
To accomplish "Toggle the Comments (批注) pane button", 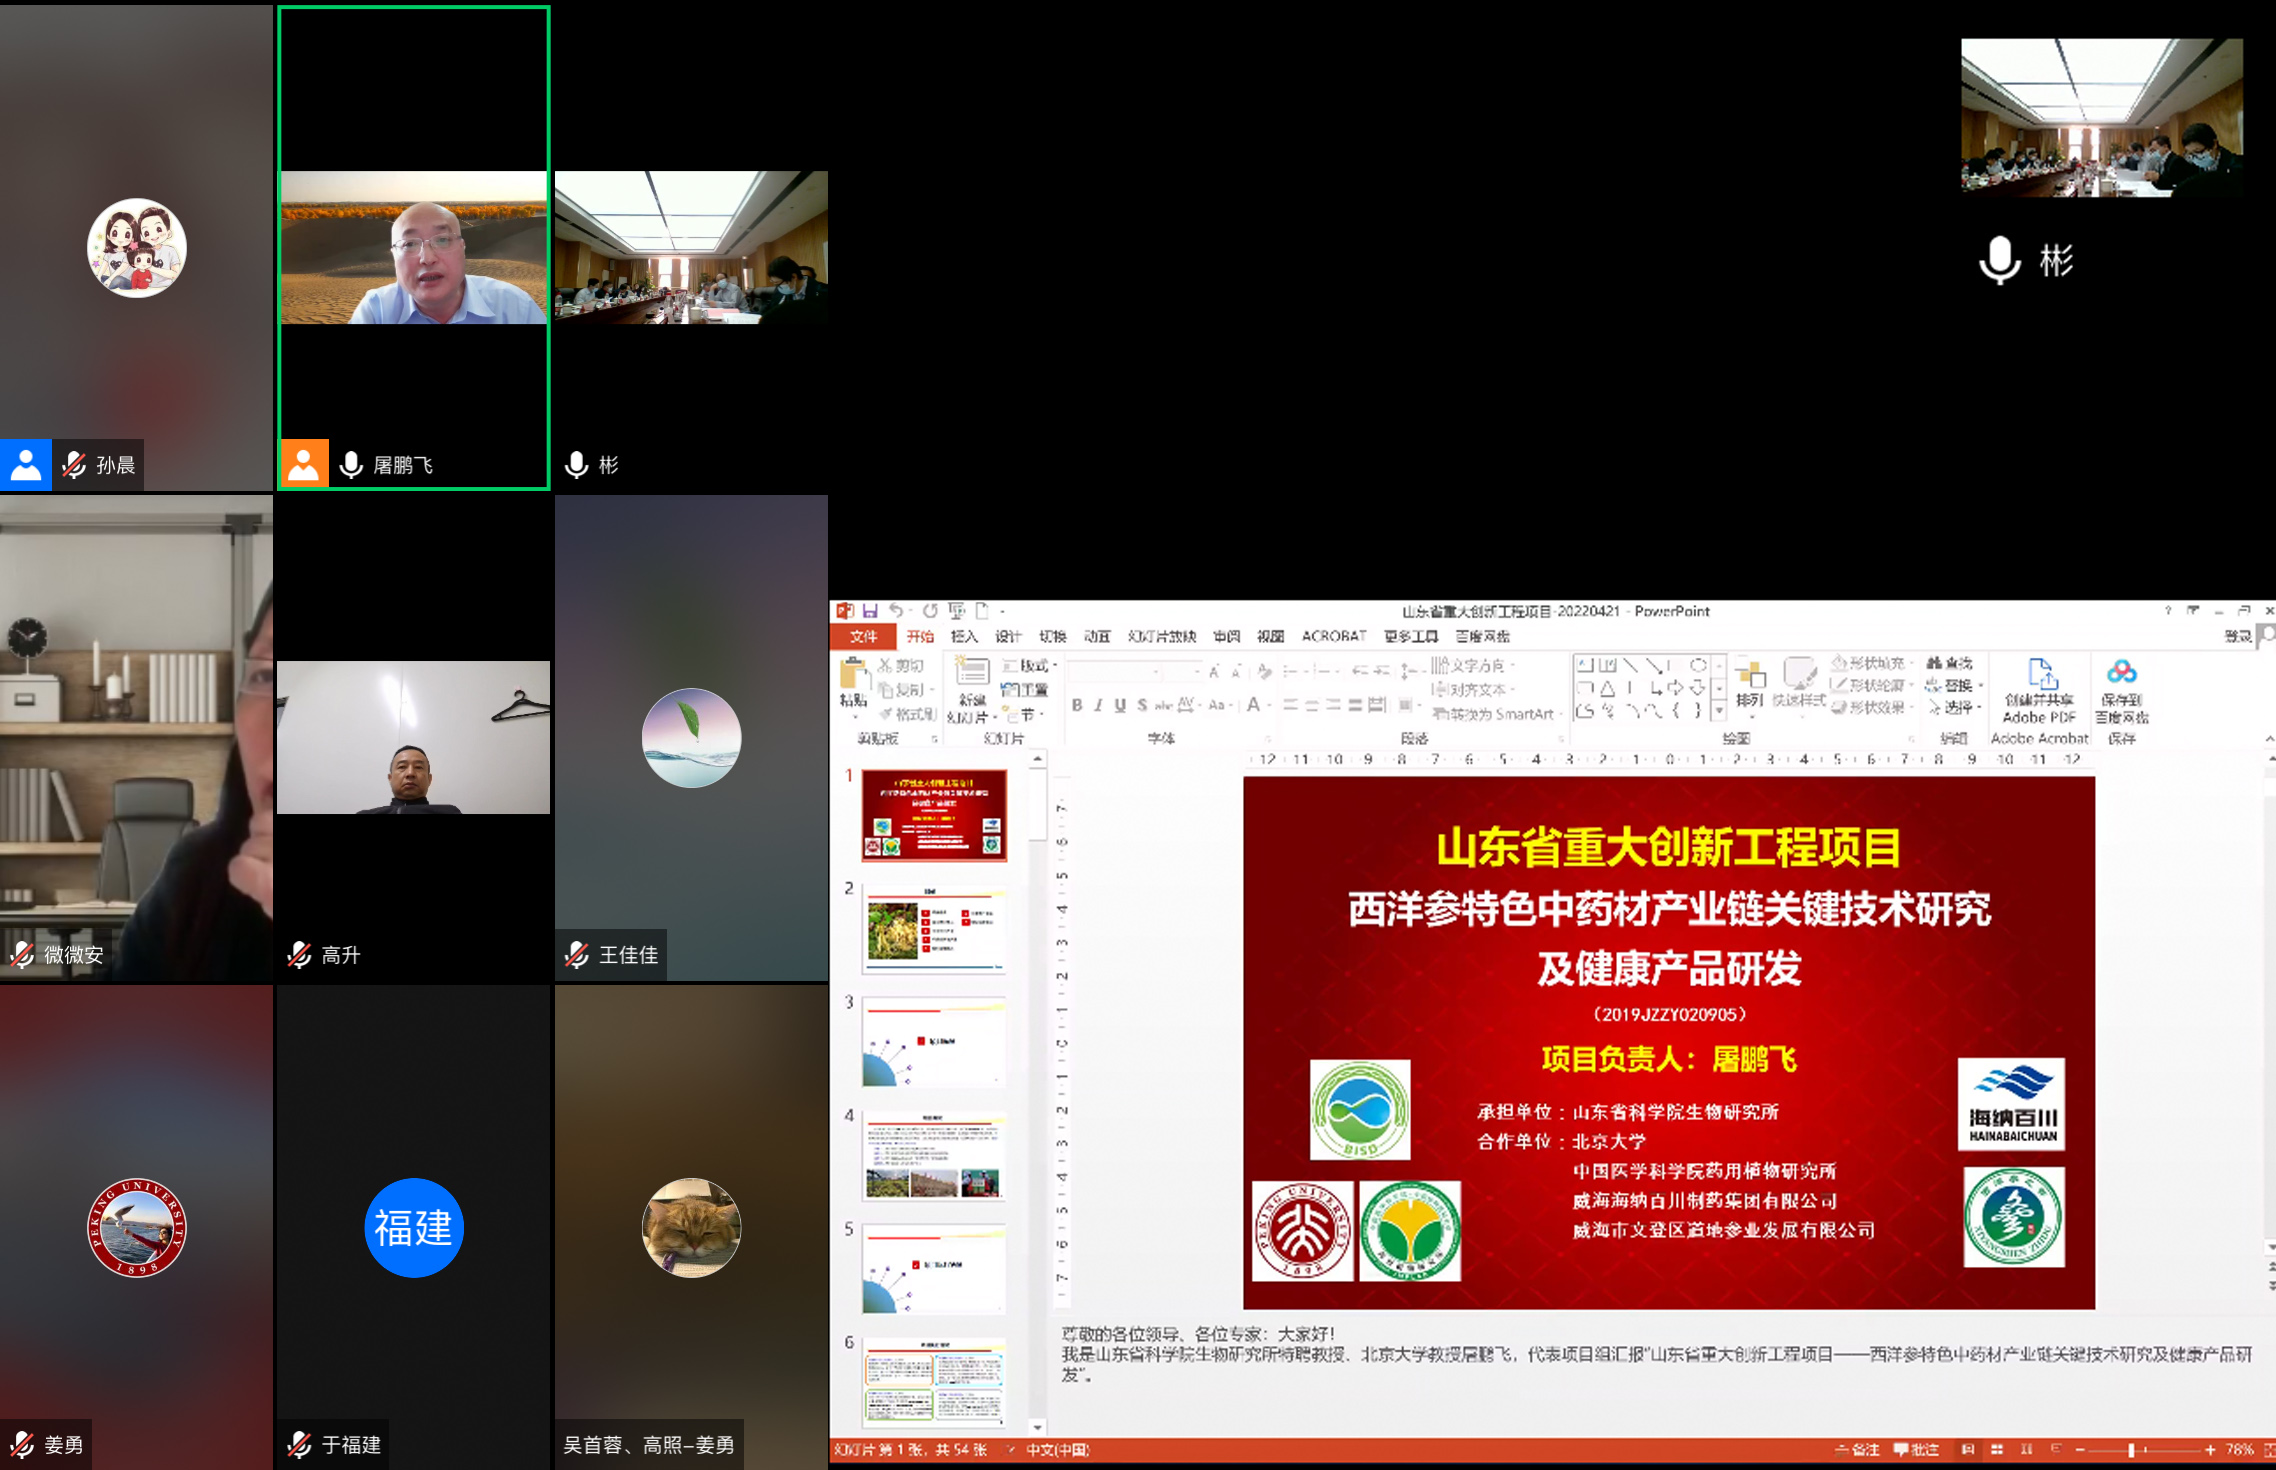I will (x=1916, y=1450).
